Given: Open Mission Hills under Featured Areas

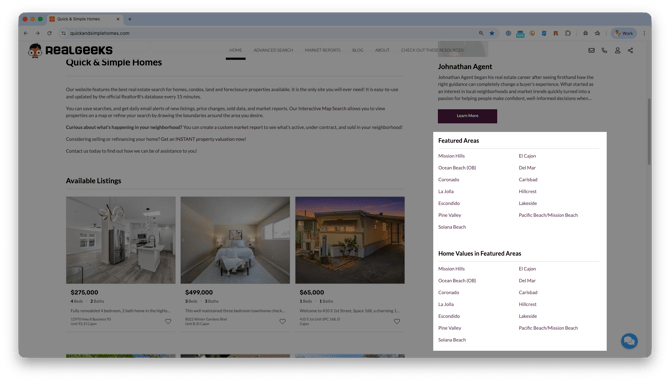Looking at the screenshot, I should [451, 156].
